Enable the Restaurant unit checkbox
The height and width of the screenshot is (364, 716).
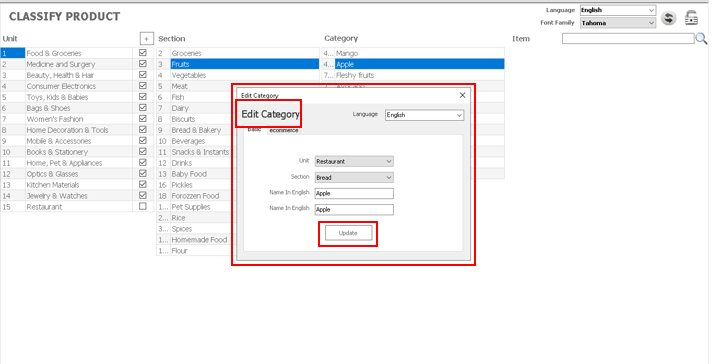point(142,206)
